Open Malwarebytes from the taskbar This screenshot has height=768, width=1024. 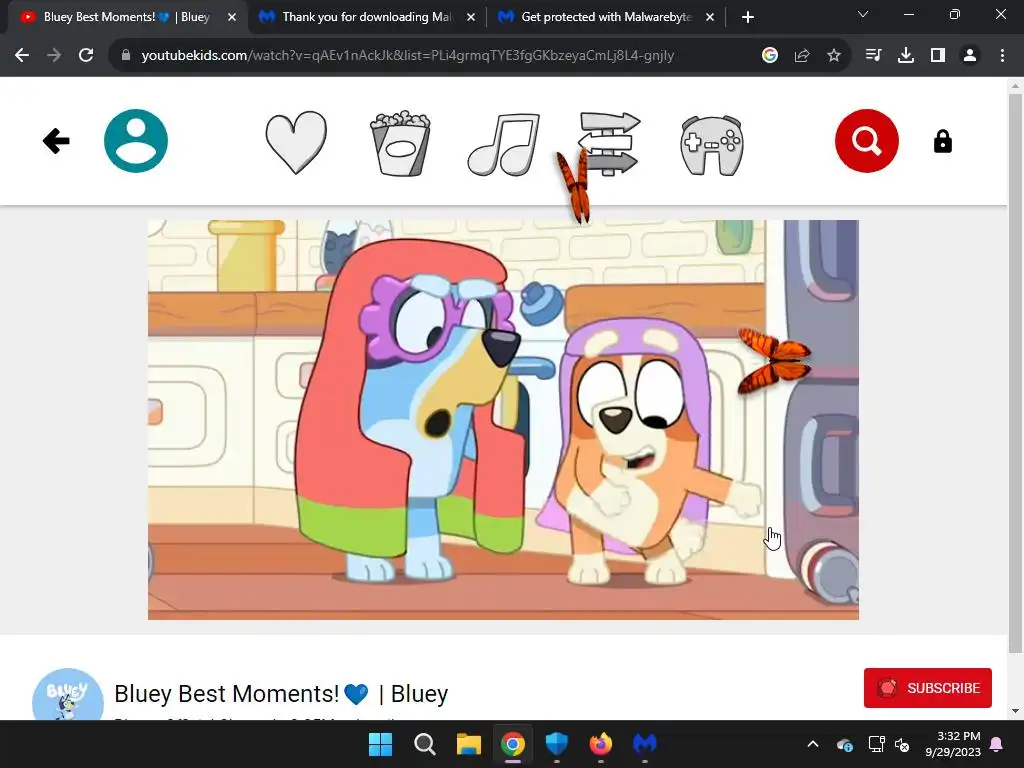coord(645,744)
